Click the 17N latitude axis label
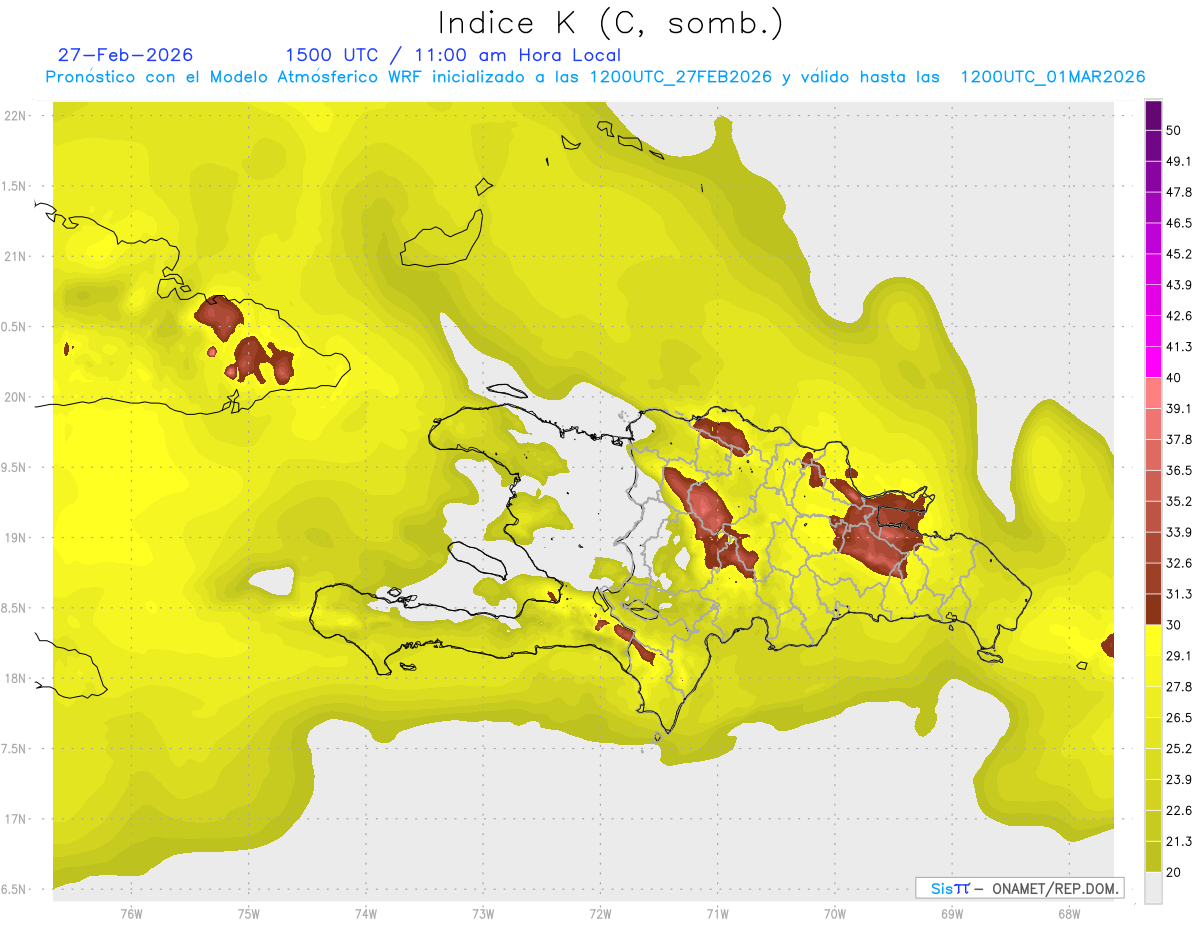This screenshot has height=927, width=1200. pos(17,819)
